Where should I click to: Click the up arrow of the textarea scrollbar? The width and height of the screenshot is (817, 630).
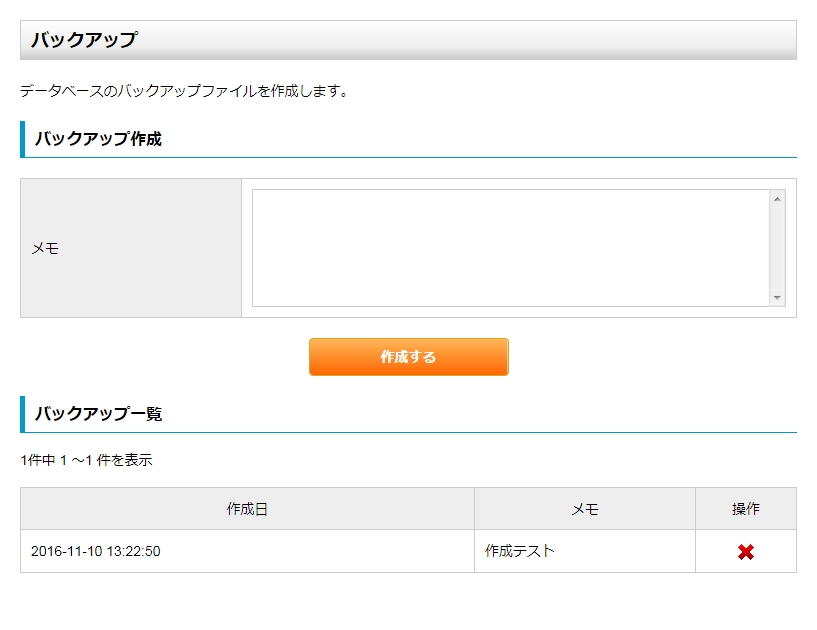coord(778,198)
